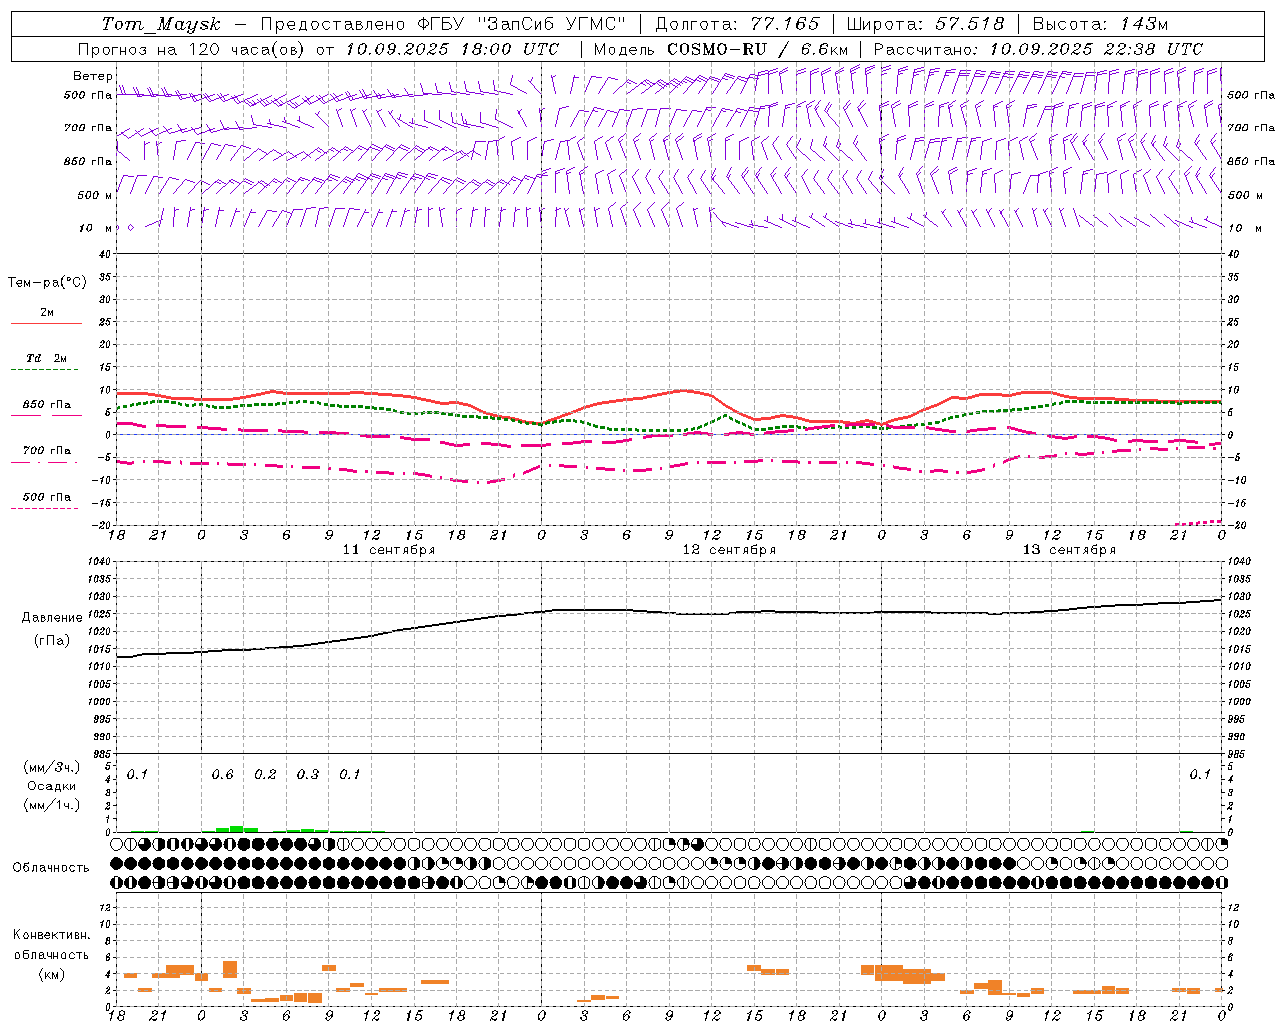
Task: Click the Давление pressure panel label
Action: 52,618
